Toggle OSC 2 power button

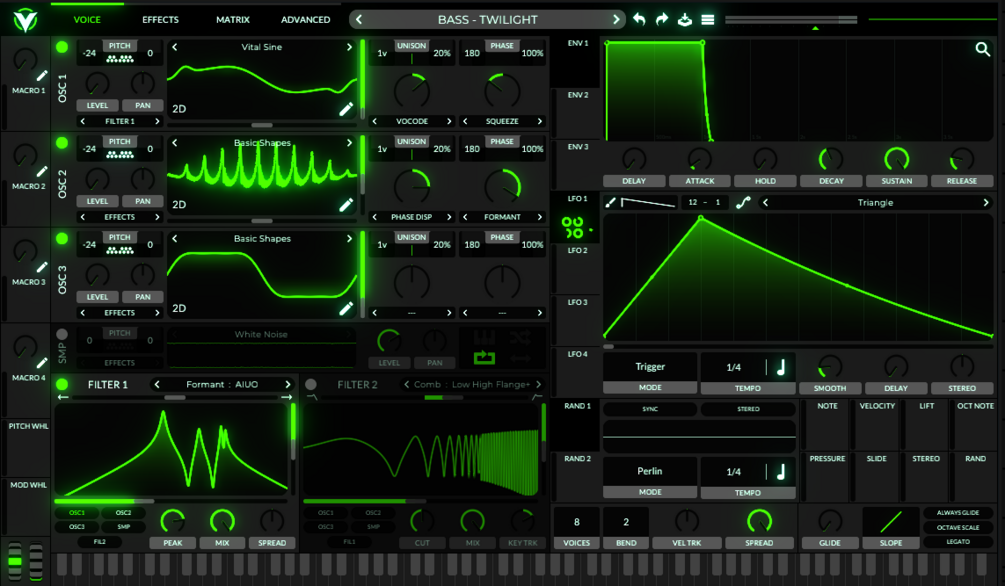62,142
